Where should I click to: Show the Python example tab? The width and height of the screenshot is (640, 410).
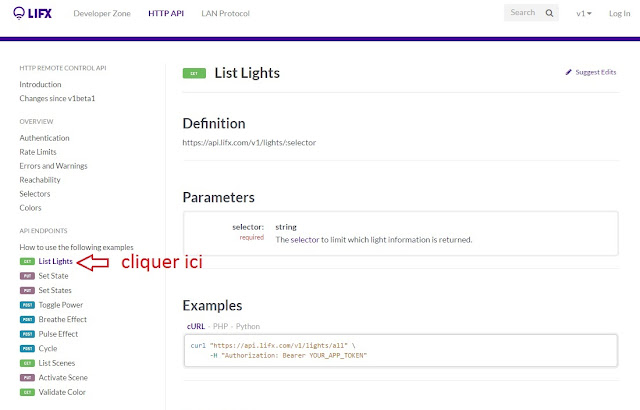tap(248, 326)
